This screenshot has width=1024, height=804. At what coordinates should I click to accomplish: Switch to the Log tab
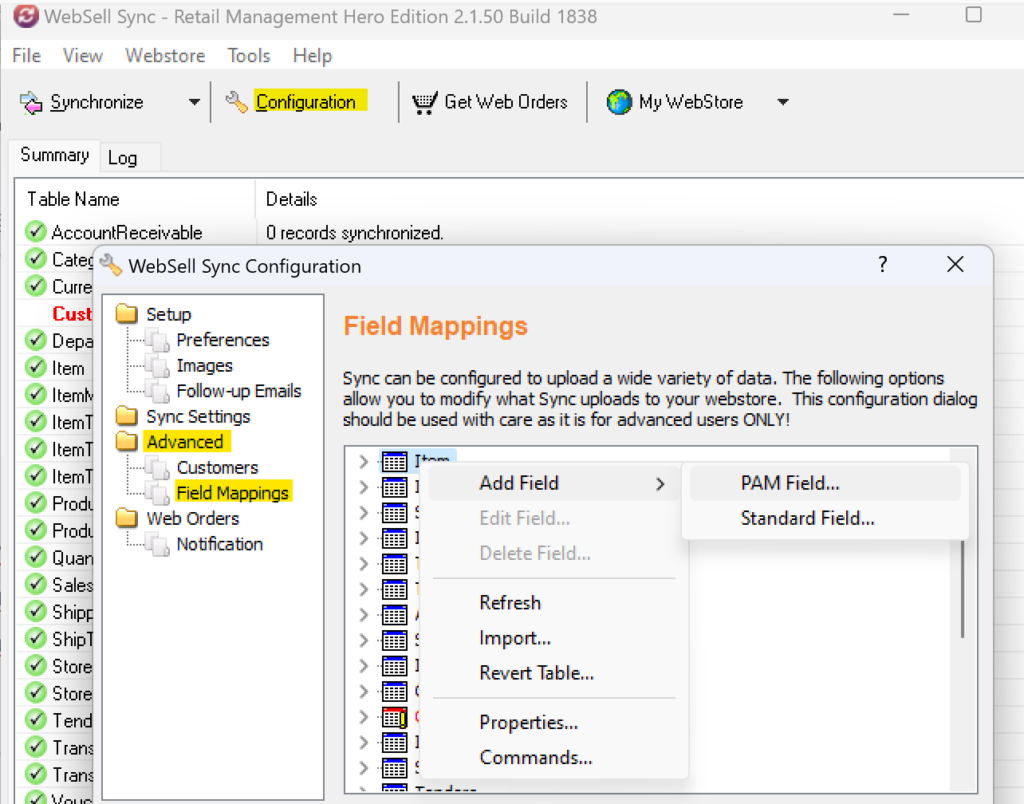123,158
